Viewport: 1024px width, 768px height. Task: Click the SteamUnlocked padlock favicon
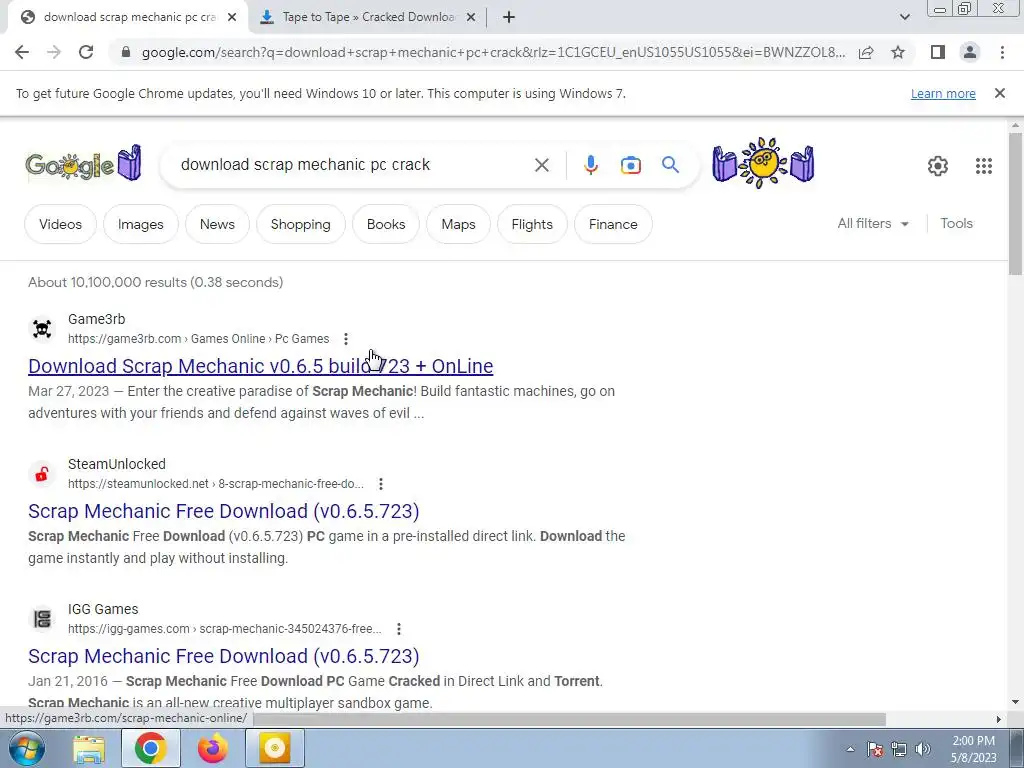coord(42,473)
